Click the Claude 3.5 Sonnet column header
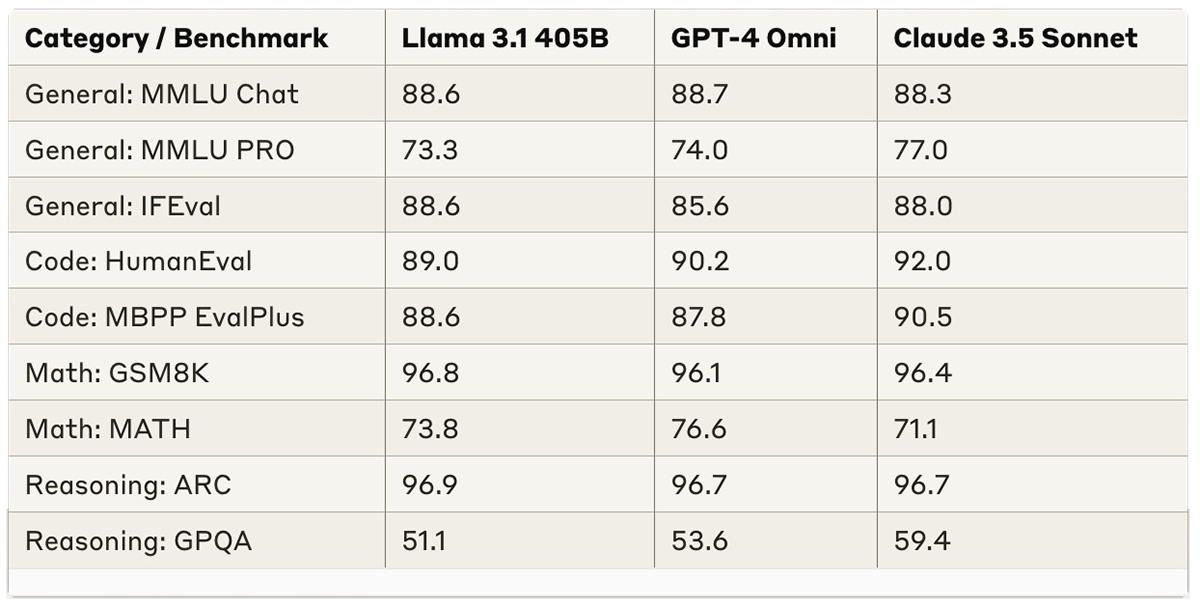This screenshot has width=1200, height=608. [1015, 39]
